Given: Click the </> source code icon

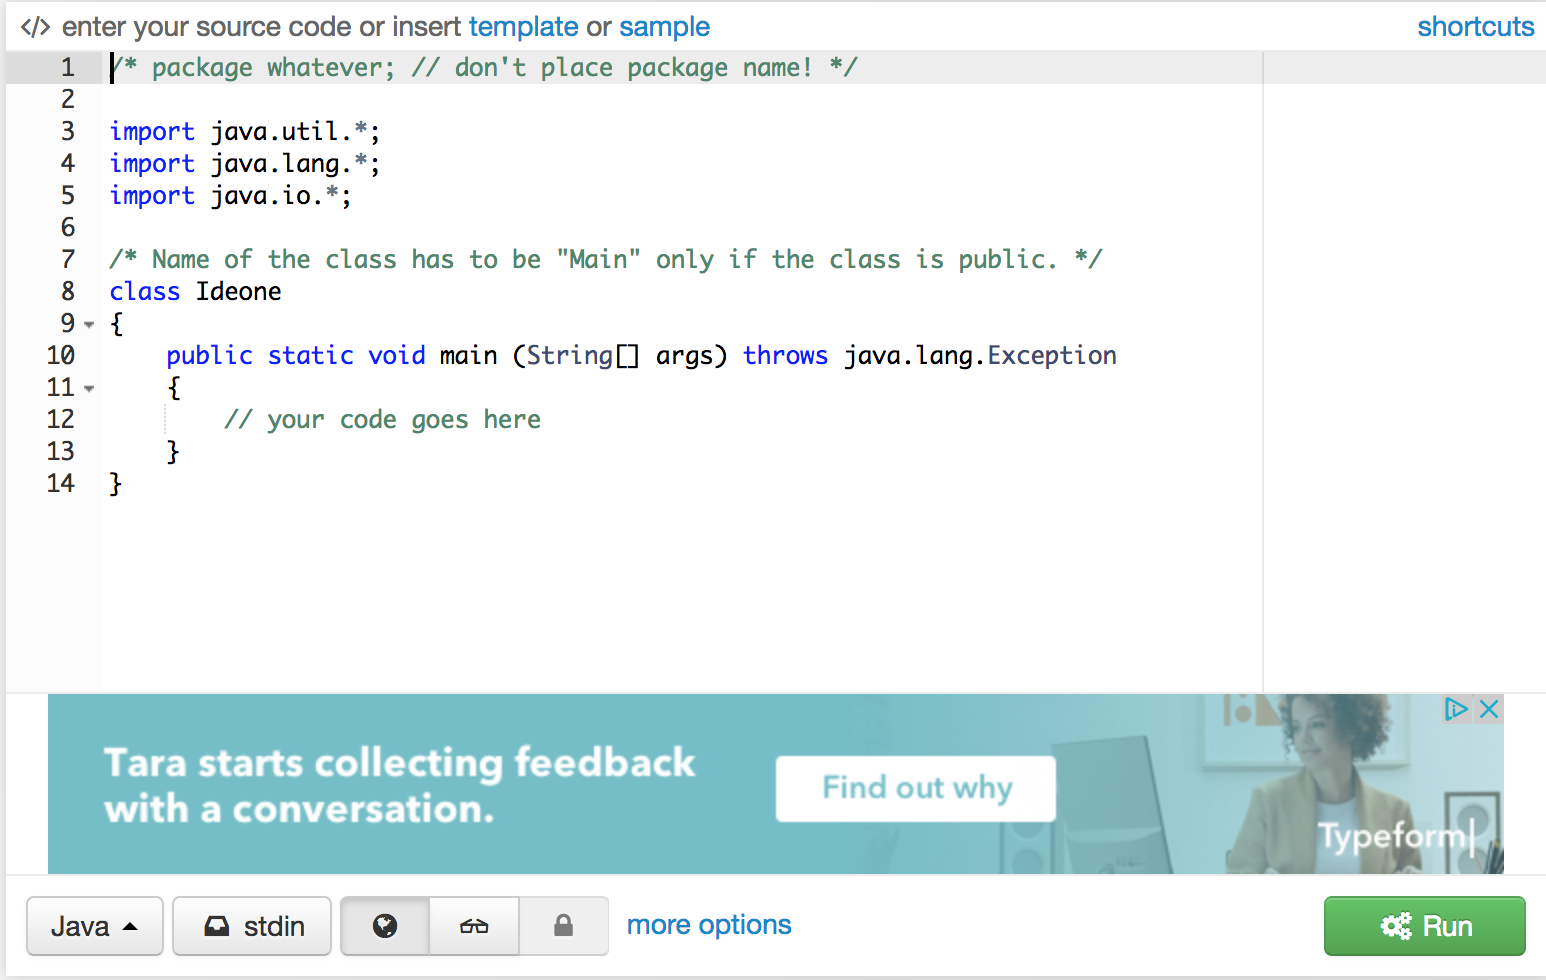Looking at the screenshot, I should [36, 26].
